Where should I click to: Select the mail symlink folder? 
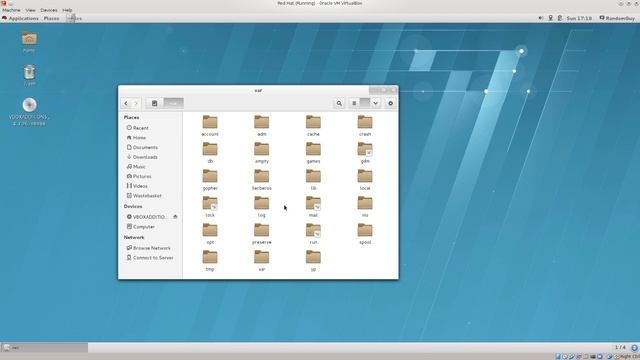tap(313, 207)
